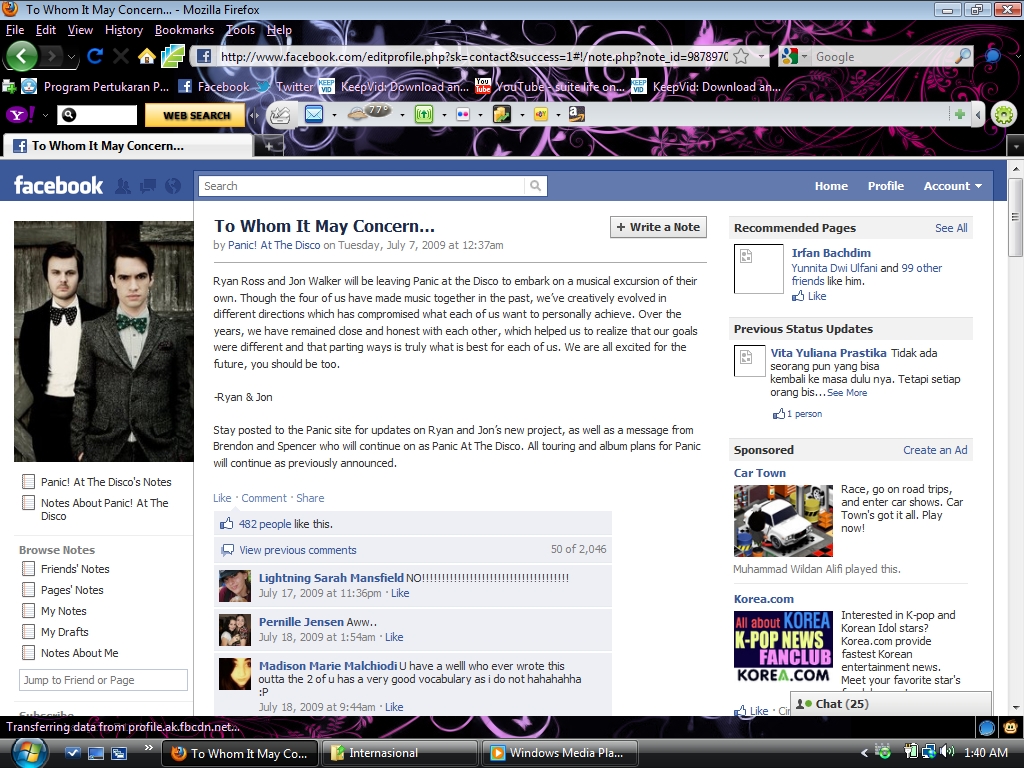Click the Car Town ad thumbnail
Image resolution: width=1024 pixels, height=768 pixels.
pos(783,520)
